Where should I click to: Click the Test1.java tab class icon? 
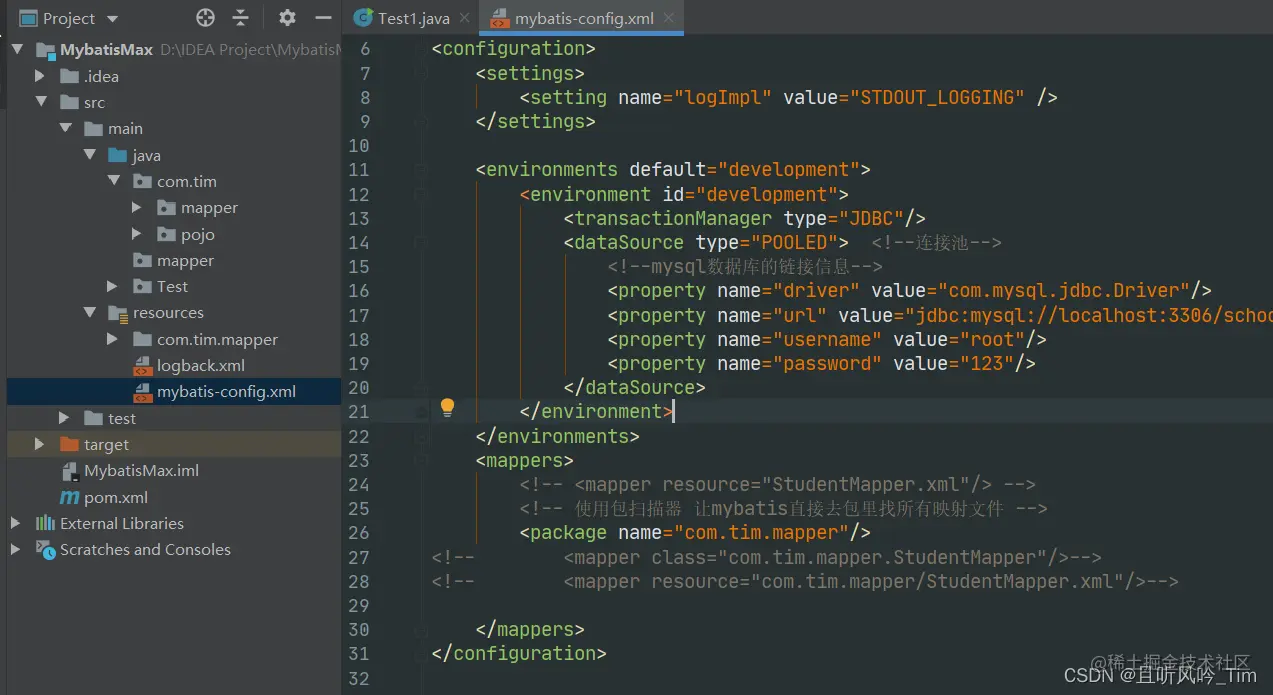pyautogui.click(x=364, y=19)
